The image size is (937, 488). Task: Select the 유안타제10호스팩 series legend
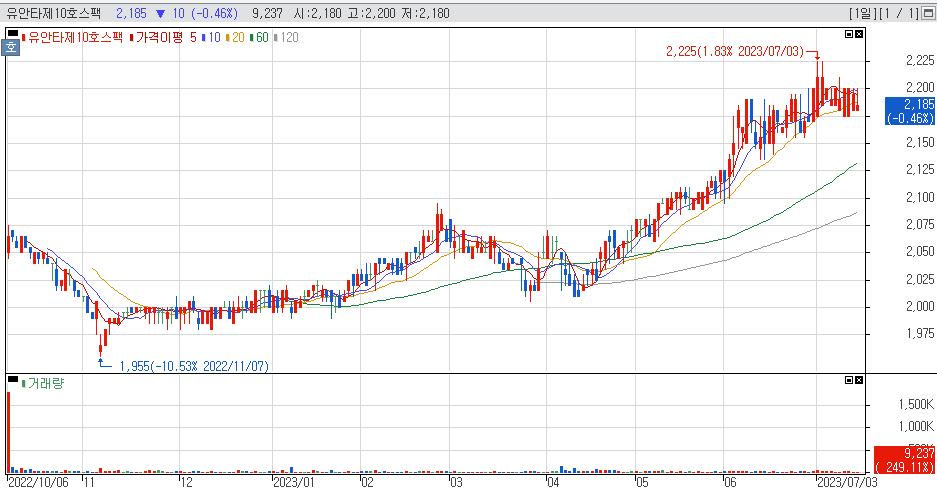(x=72, y=38)
